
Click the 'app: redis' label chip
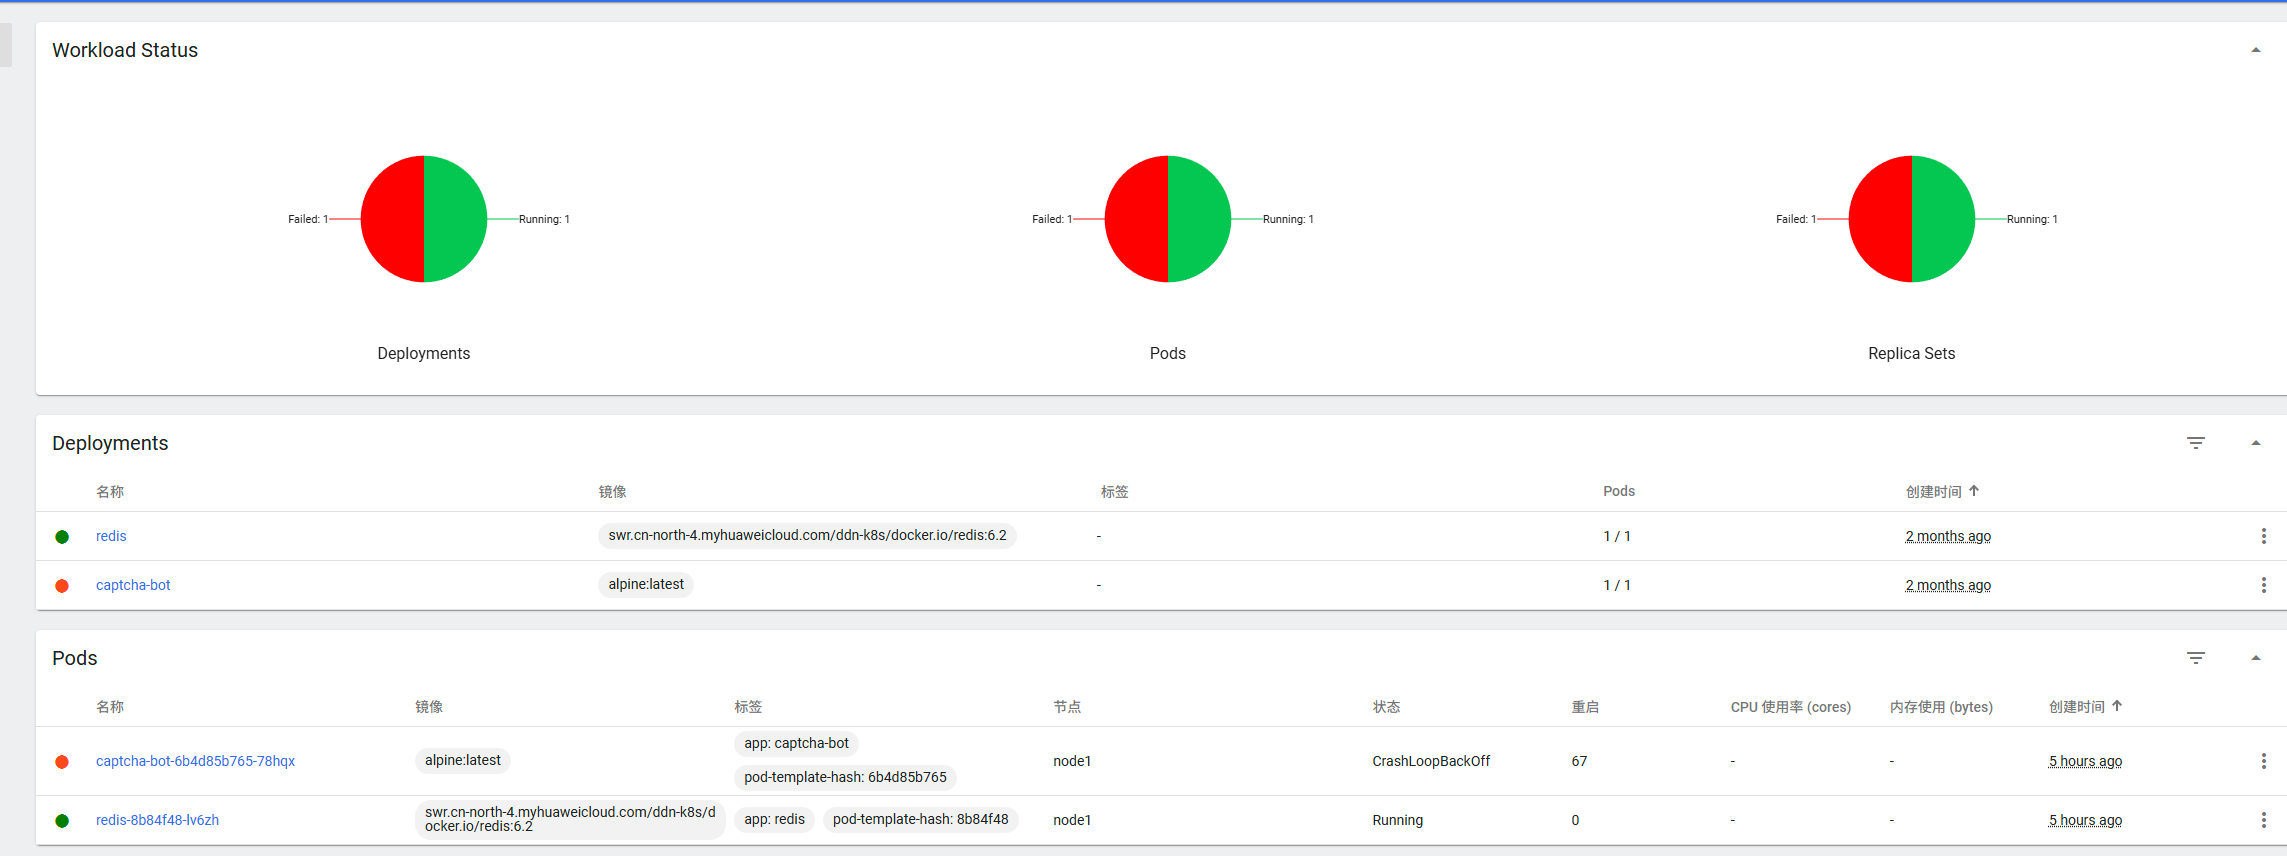click(774, 819)
